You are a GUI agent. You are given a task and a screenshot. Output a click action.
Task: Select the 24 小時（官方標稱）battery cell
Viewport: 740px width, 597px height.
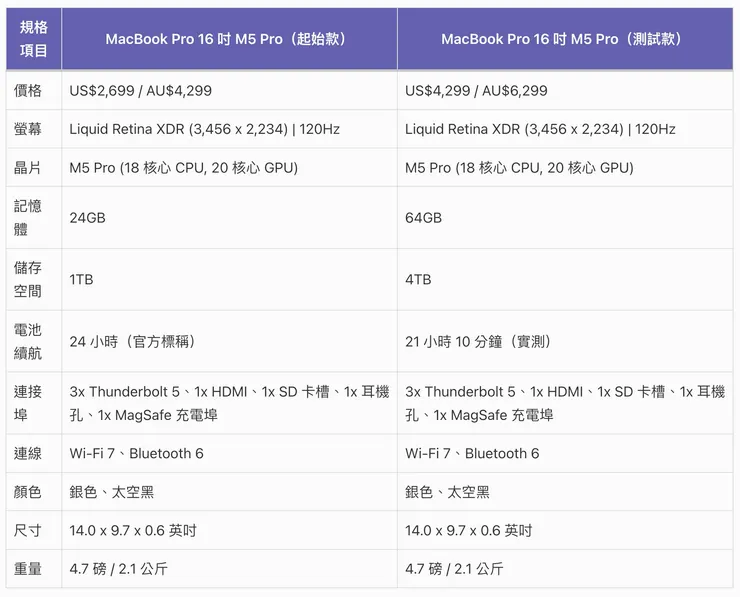(x=133, y=342)
